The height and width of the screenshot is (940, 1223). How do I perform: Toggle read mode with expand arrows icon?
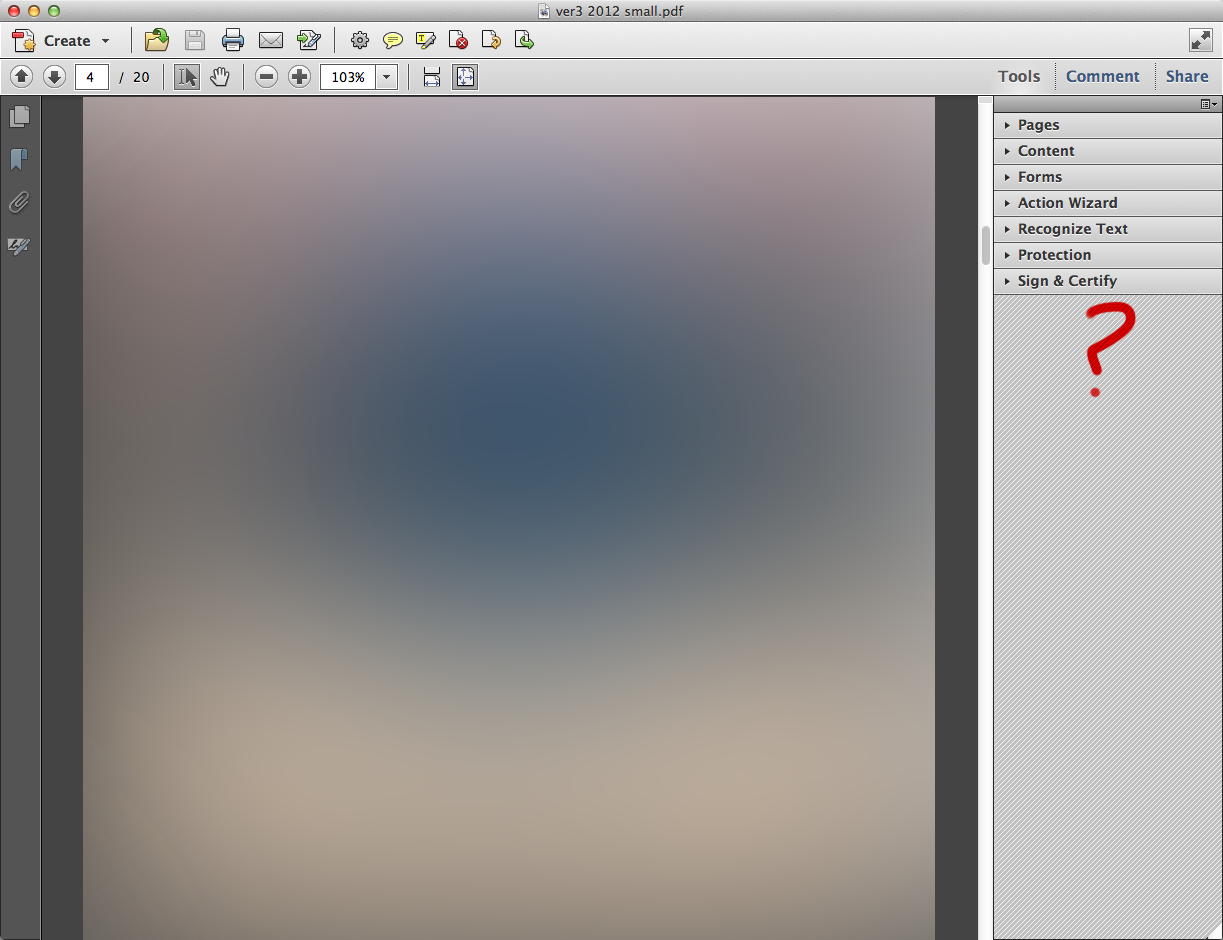[1200, 40]
